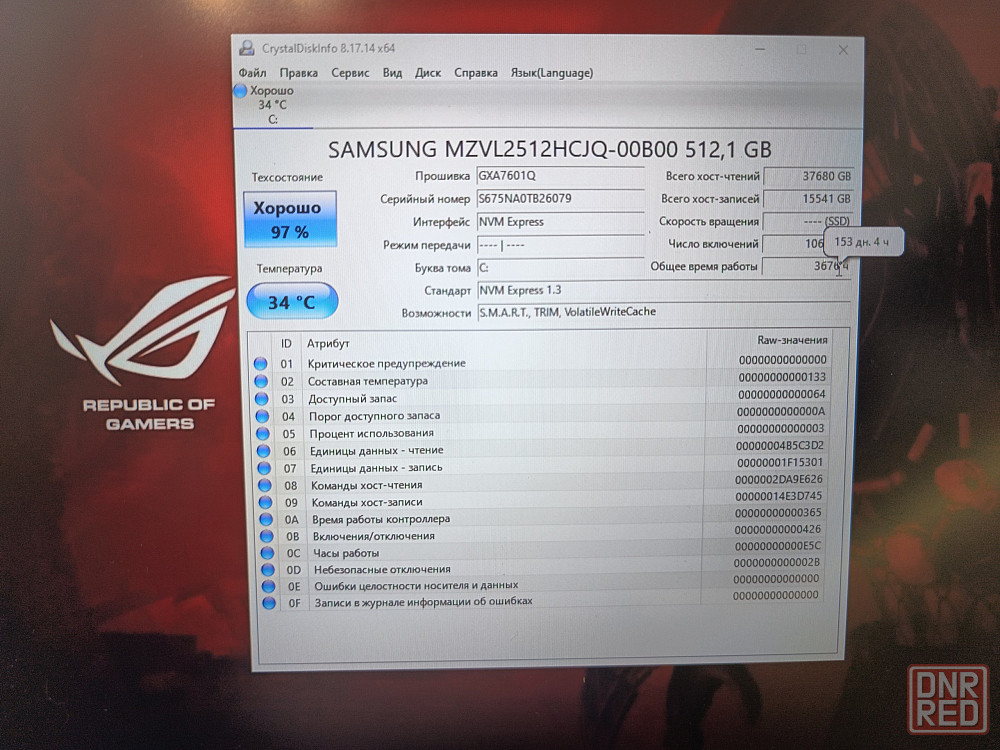Select the C: disk tab with Хорошо status

272,105
